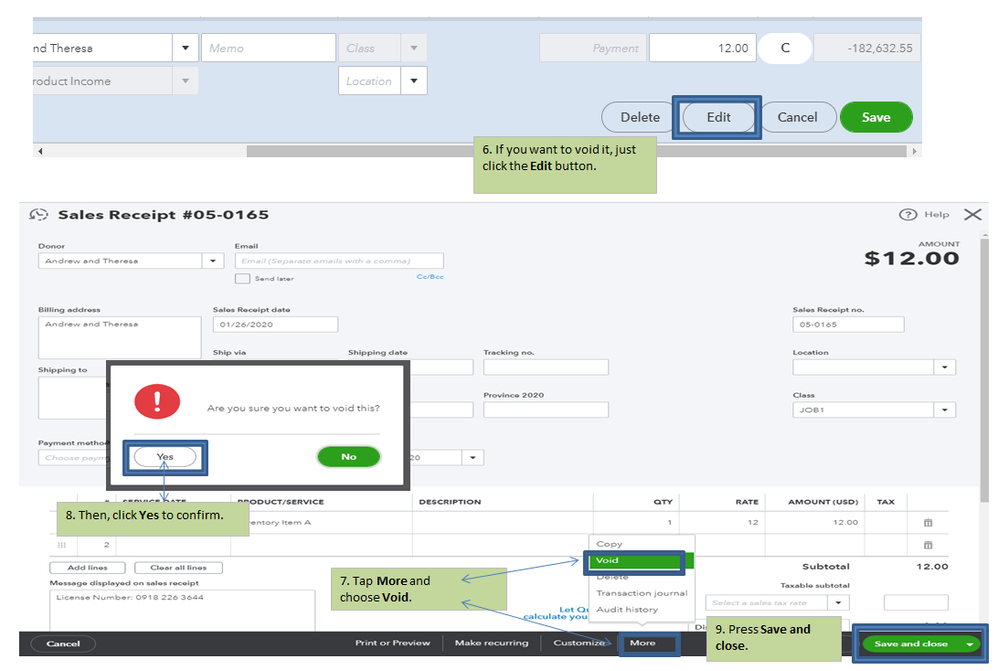Viewport: 998px width, 671px height.
Task: Expand the register Location dropdown
Action: click(x=414, y=81)
